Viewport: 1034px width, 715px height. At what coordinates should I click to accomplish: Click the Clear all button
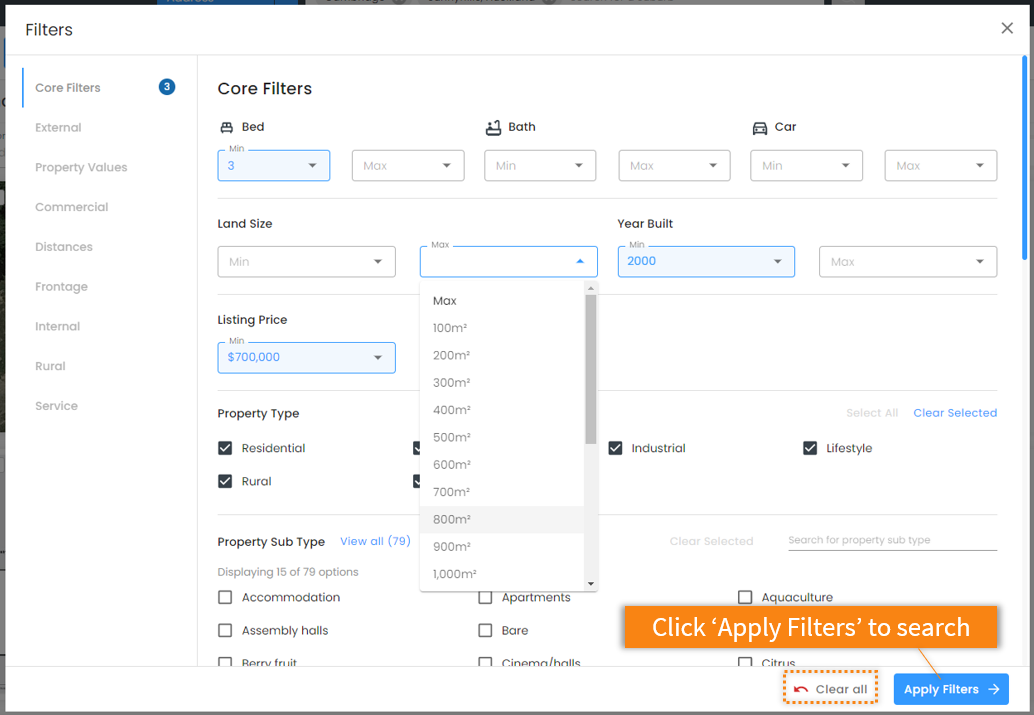(x=830, y=689)
